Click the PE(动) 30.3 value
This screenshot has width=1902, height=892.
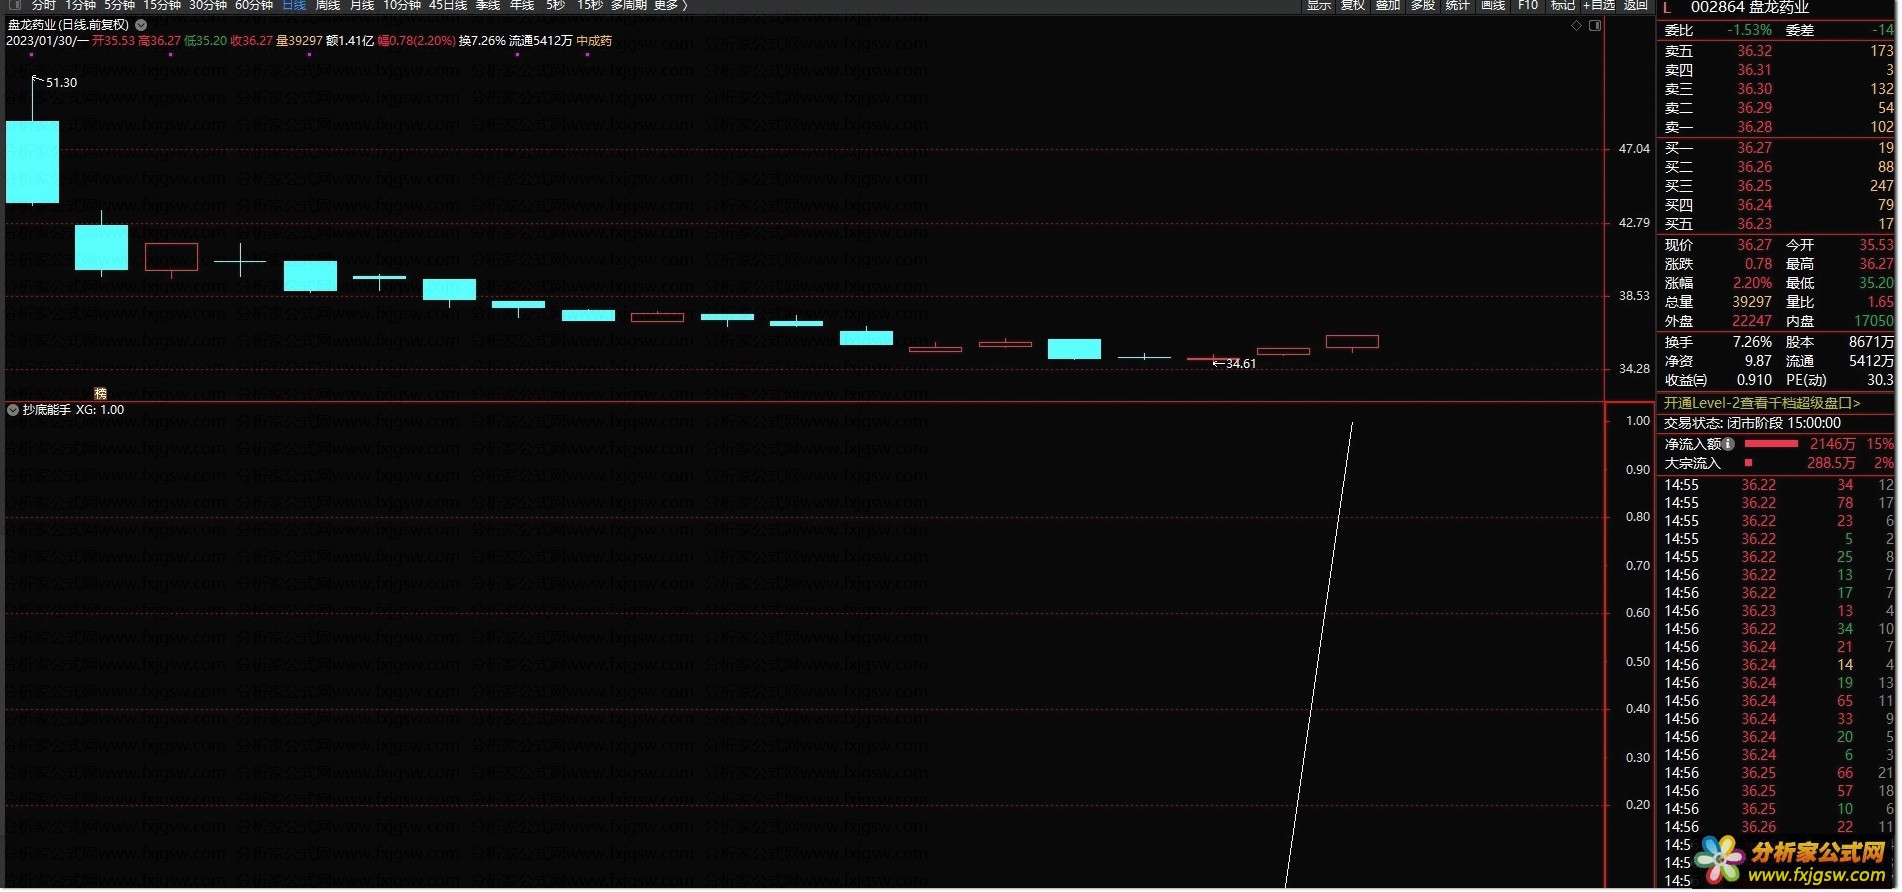[x=1879, y=380]
